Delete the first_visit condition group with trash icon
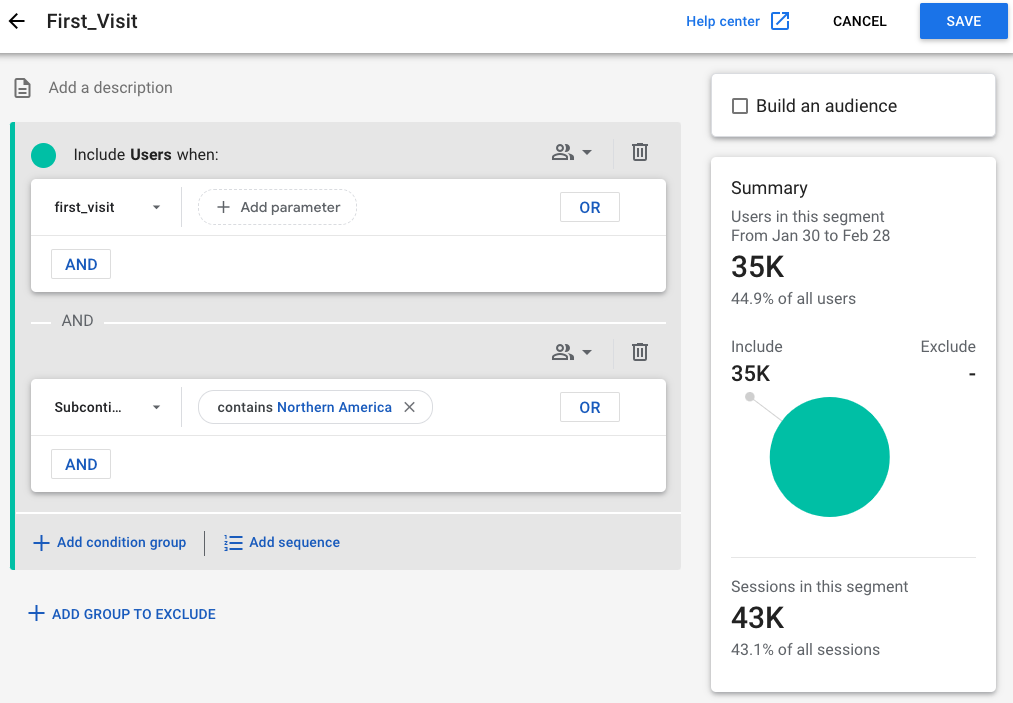1013x703 pixels. click(x=640, y=152)
